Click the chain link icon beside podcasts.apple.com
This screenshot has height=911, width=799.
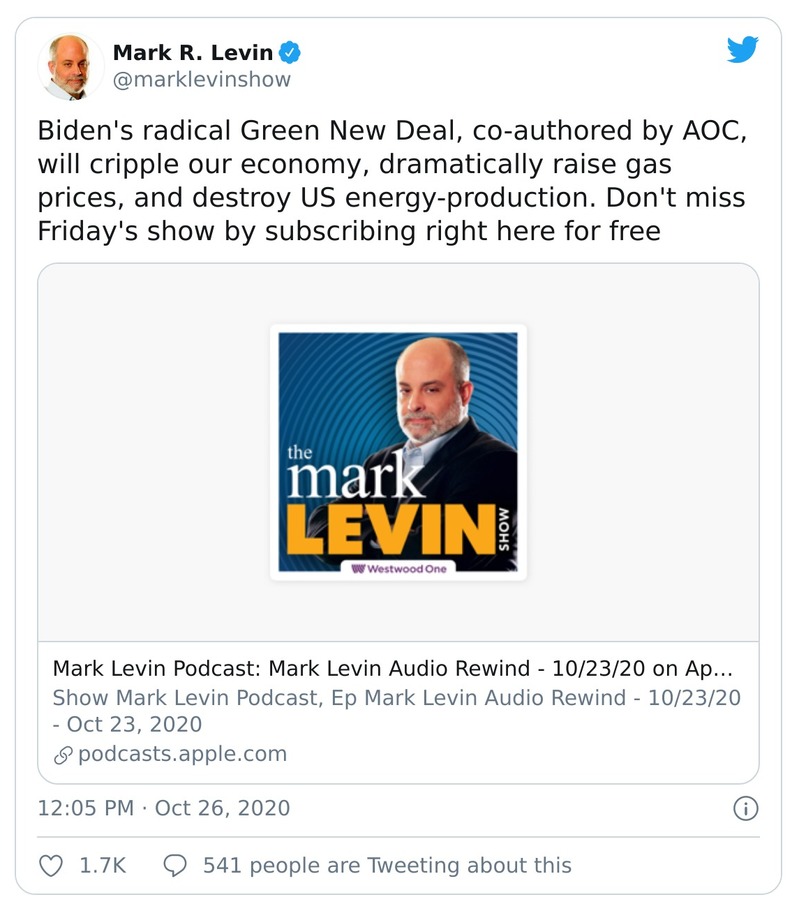tap(62, 755)
